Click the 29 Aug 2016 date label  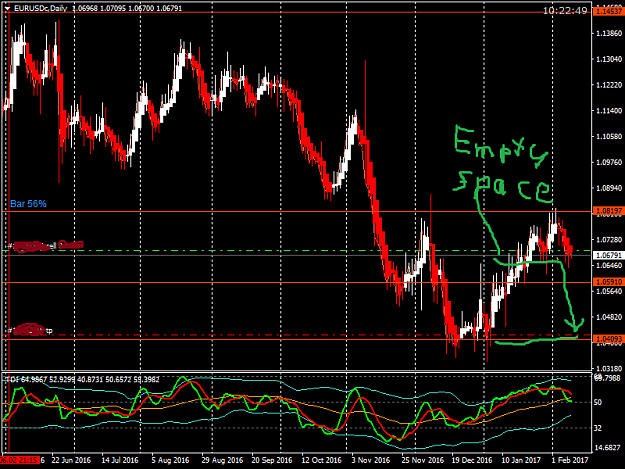(x=222, y=460)
